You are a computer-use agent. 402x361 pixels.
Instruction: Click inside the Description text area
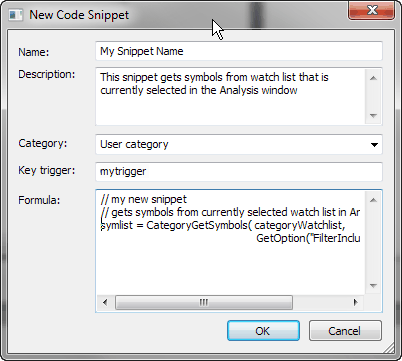(x=231, y=96)
